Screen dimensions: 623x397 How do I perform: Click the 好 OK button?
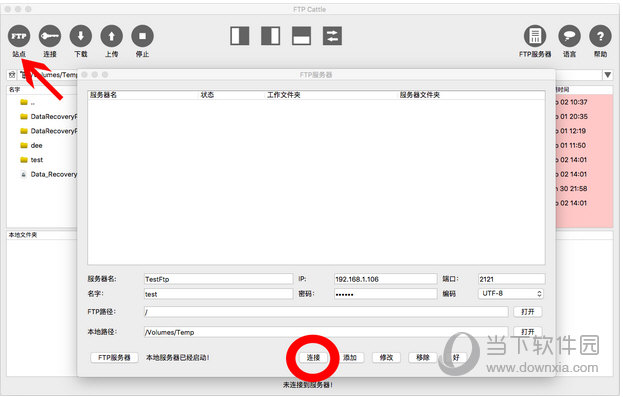[456, 357]
